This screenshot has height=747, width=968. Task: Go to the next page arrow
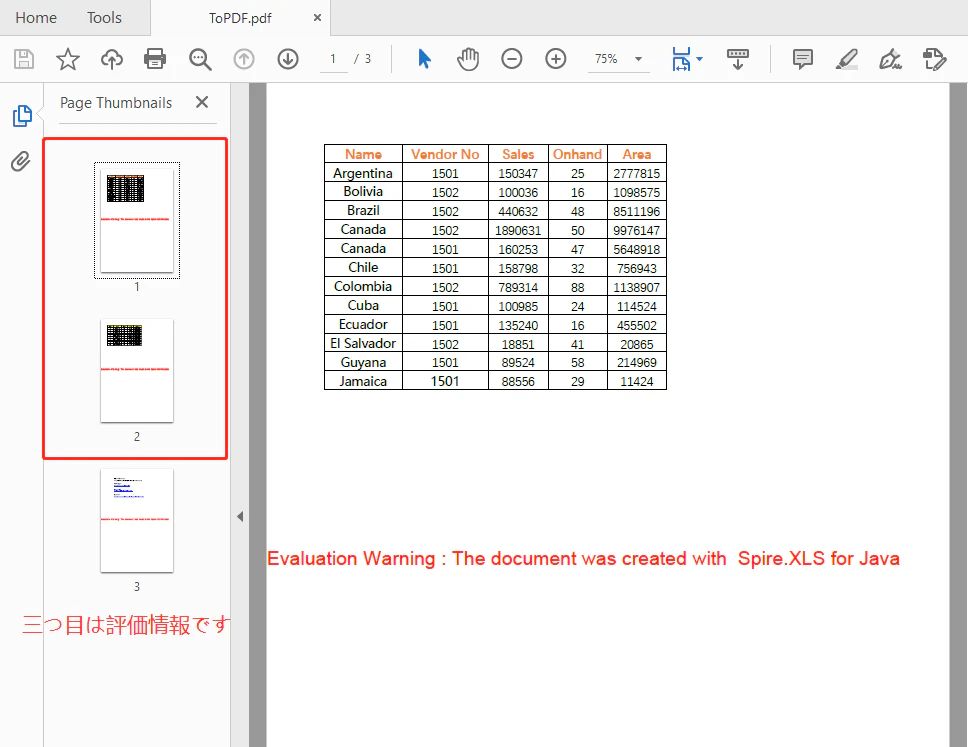click(x=288, y=59)
